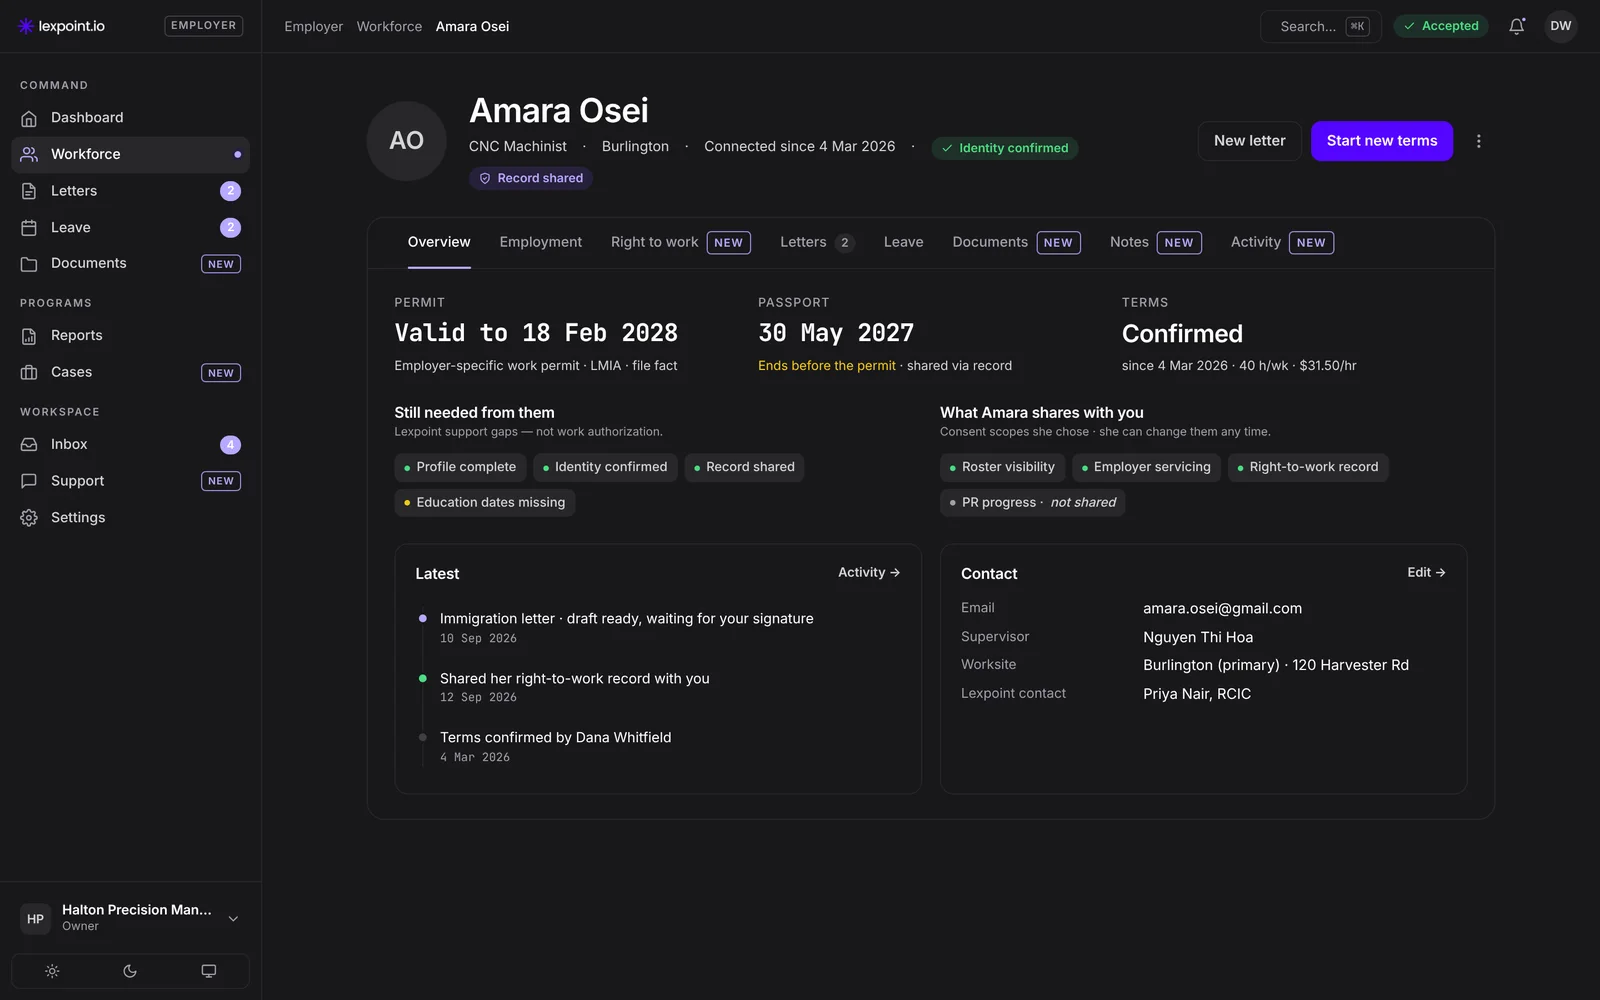Follow the Activity arrow link in Latest

(869, 573)
